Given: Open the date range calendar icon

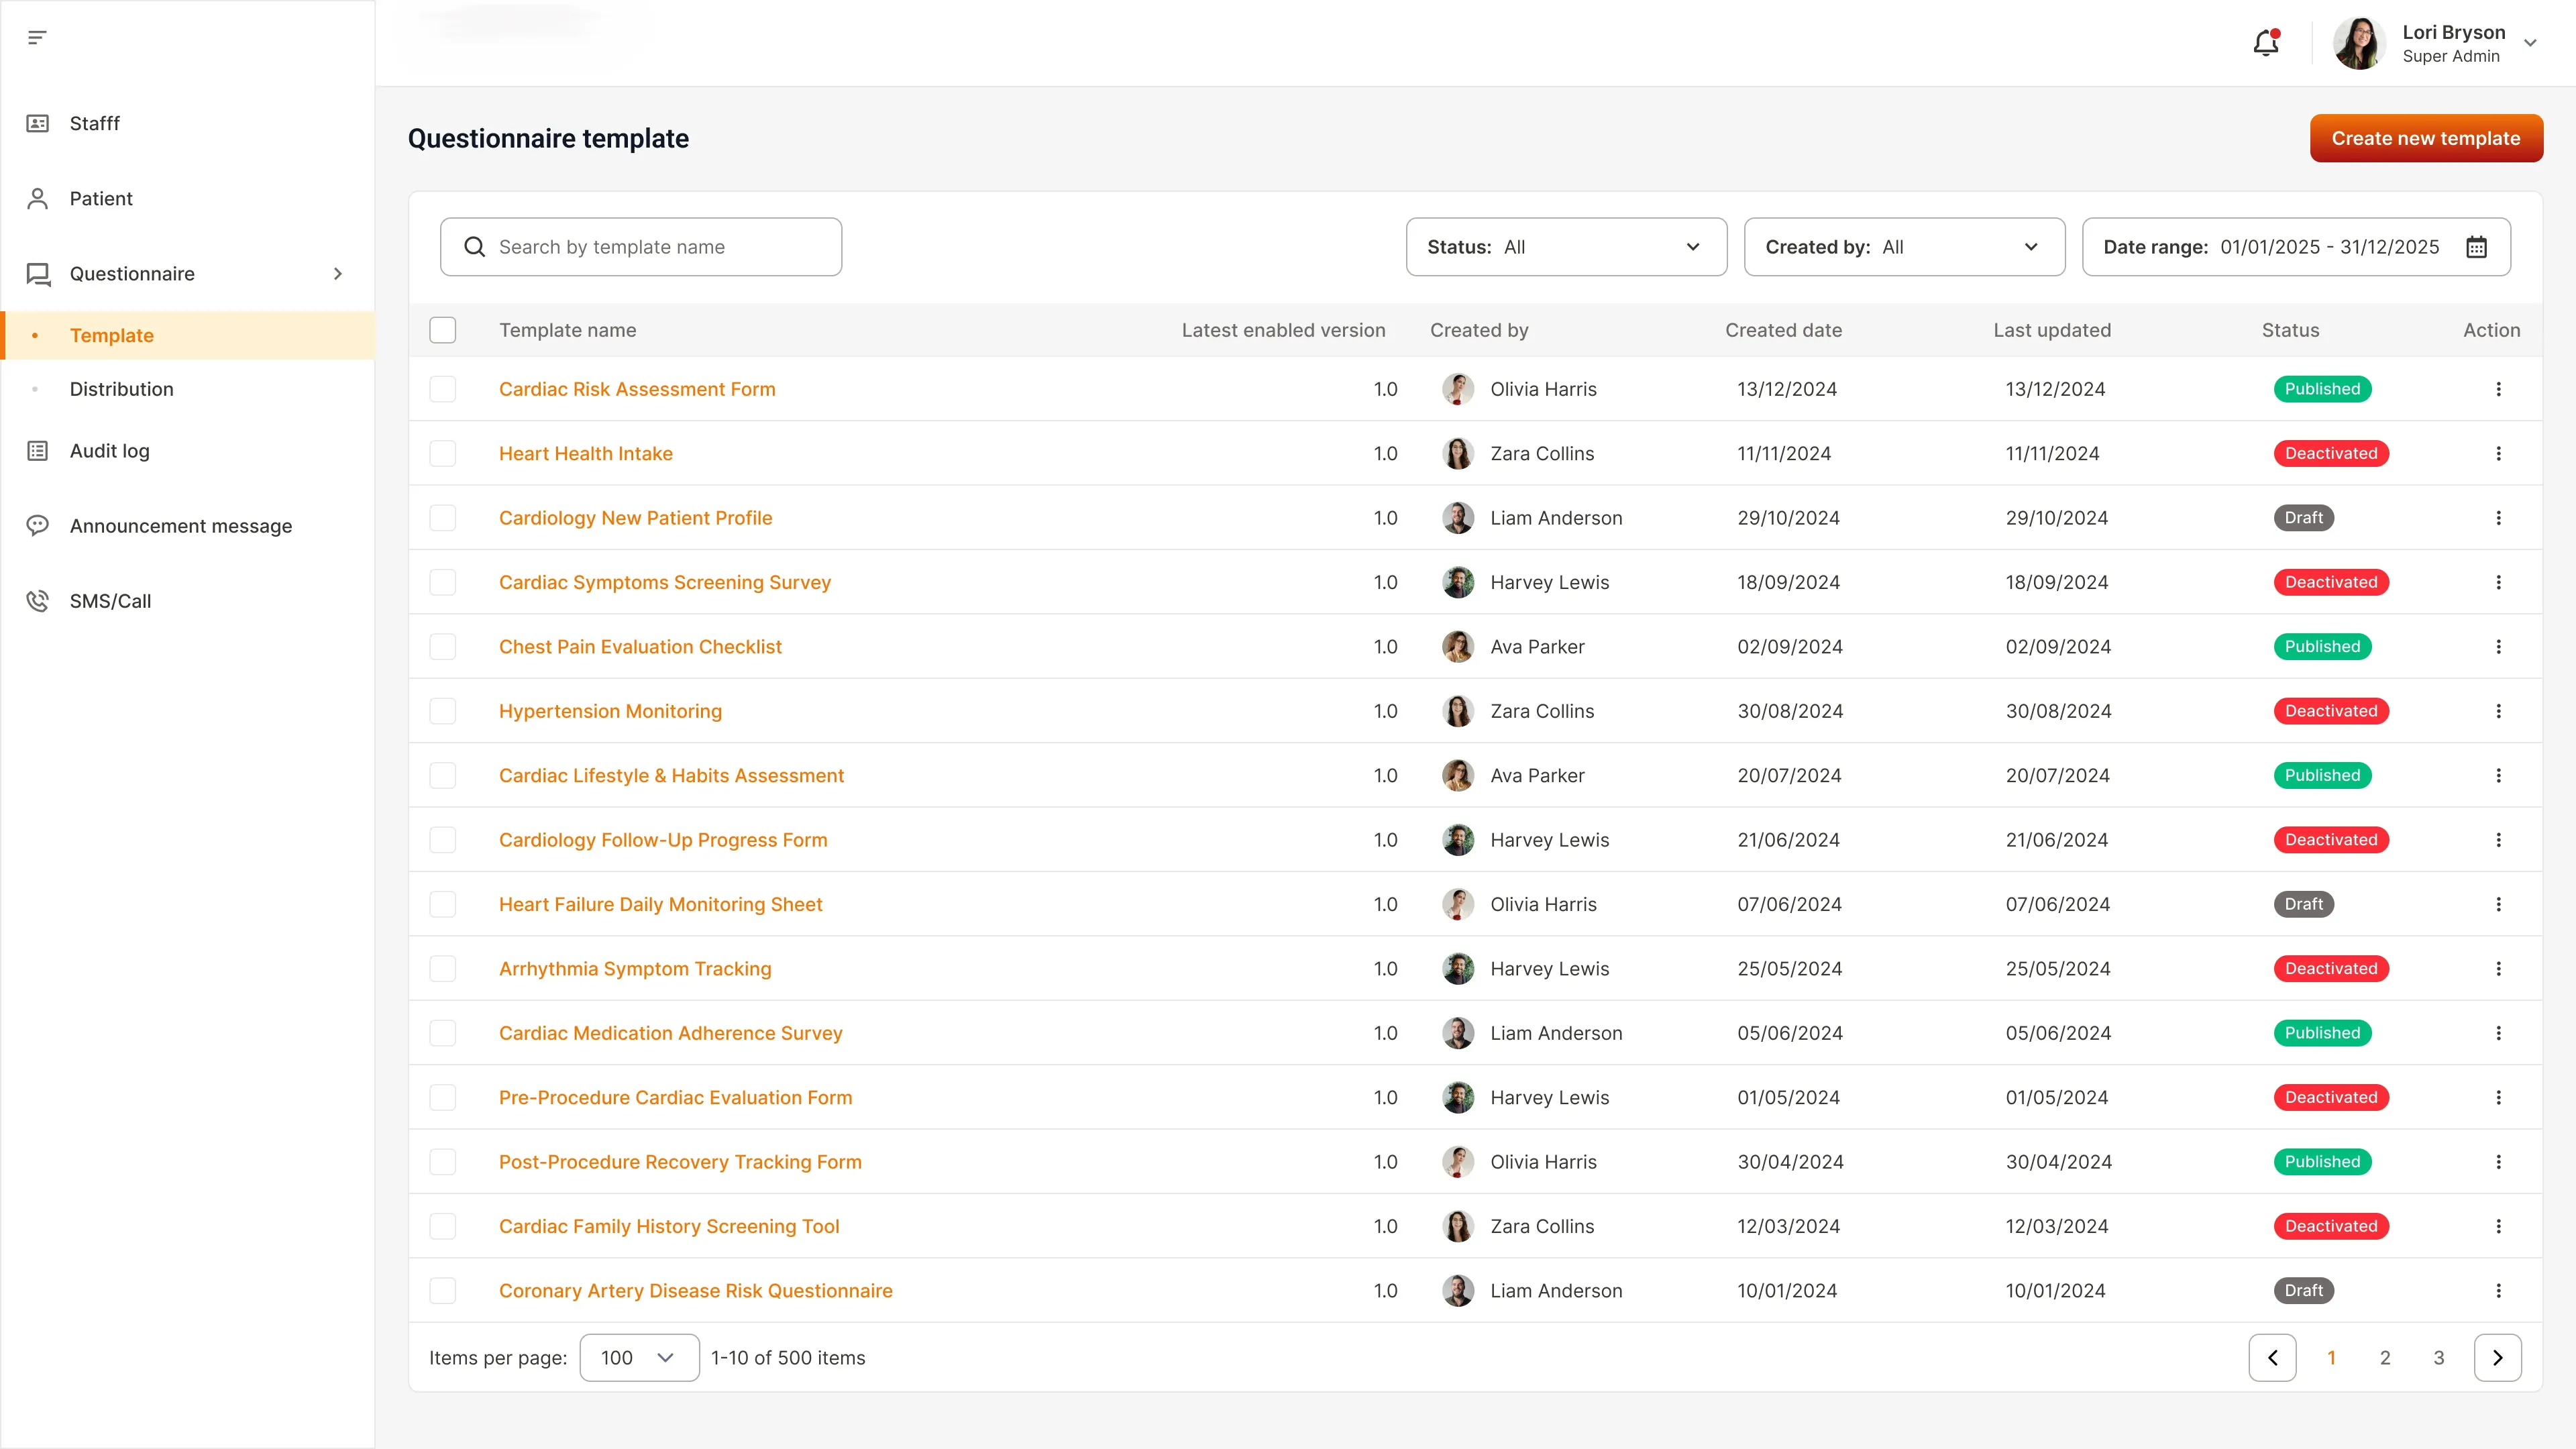Looking at the screenshot, I should [2476, 247].
